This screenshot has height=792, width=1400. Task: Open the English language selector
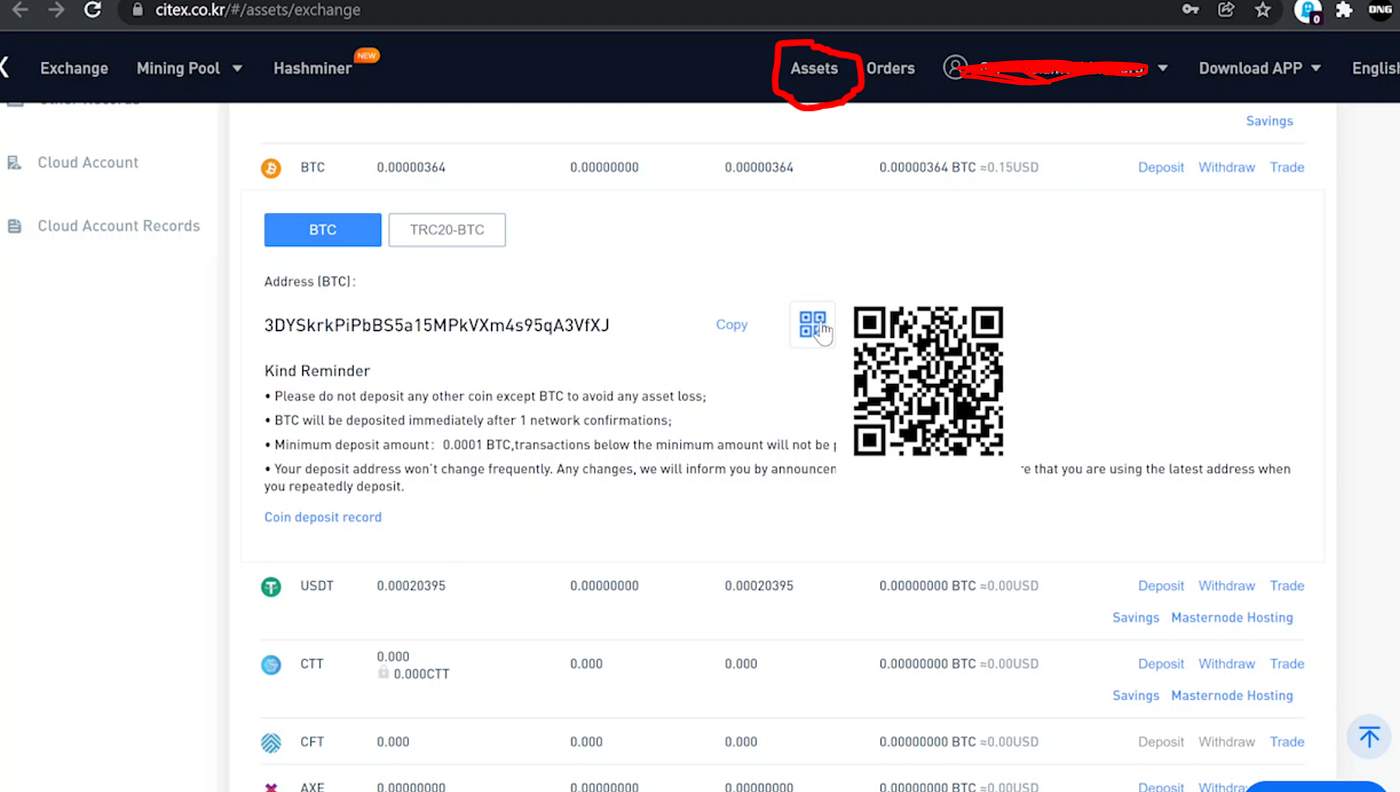1375,68
